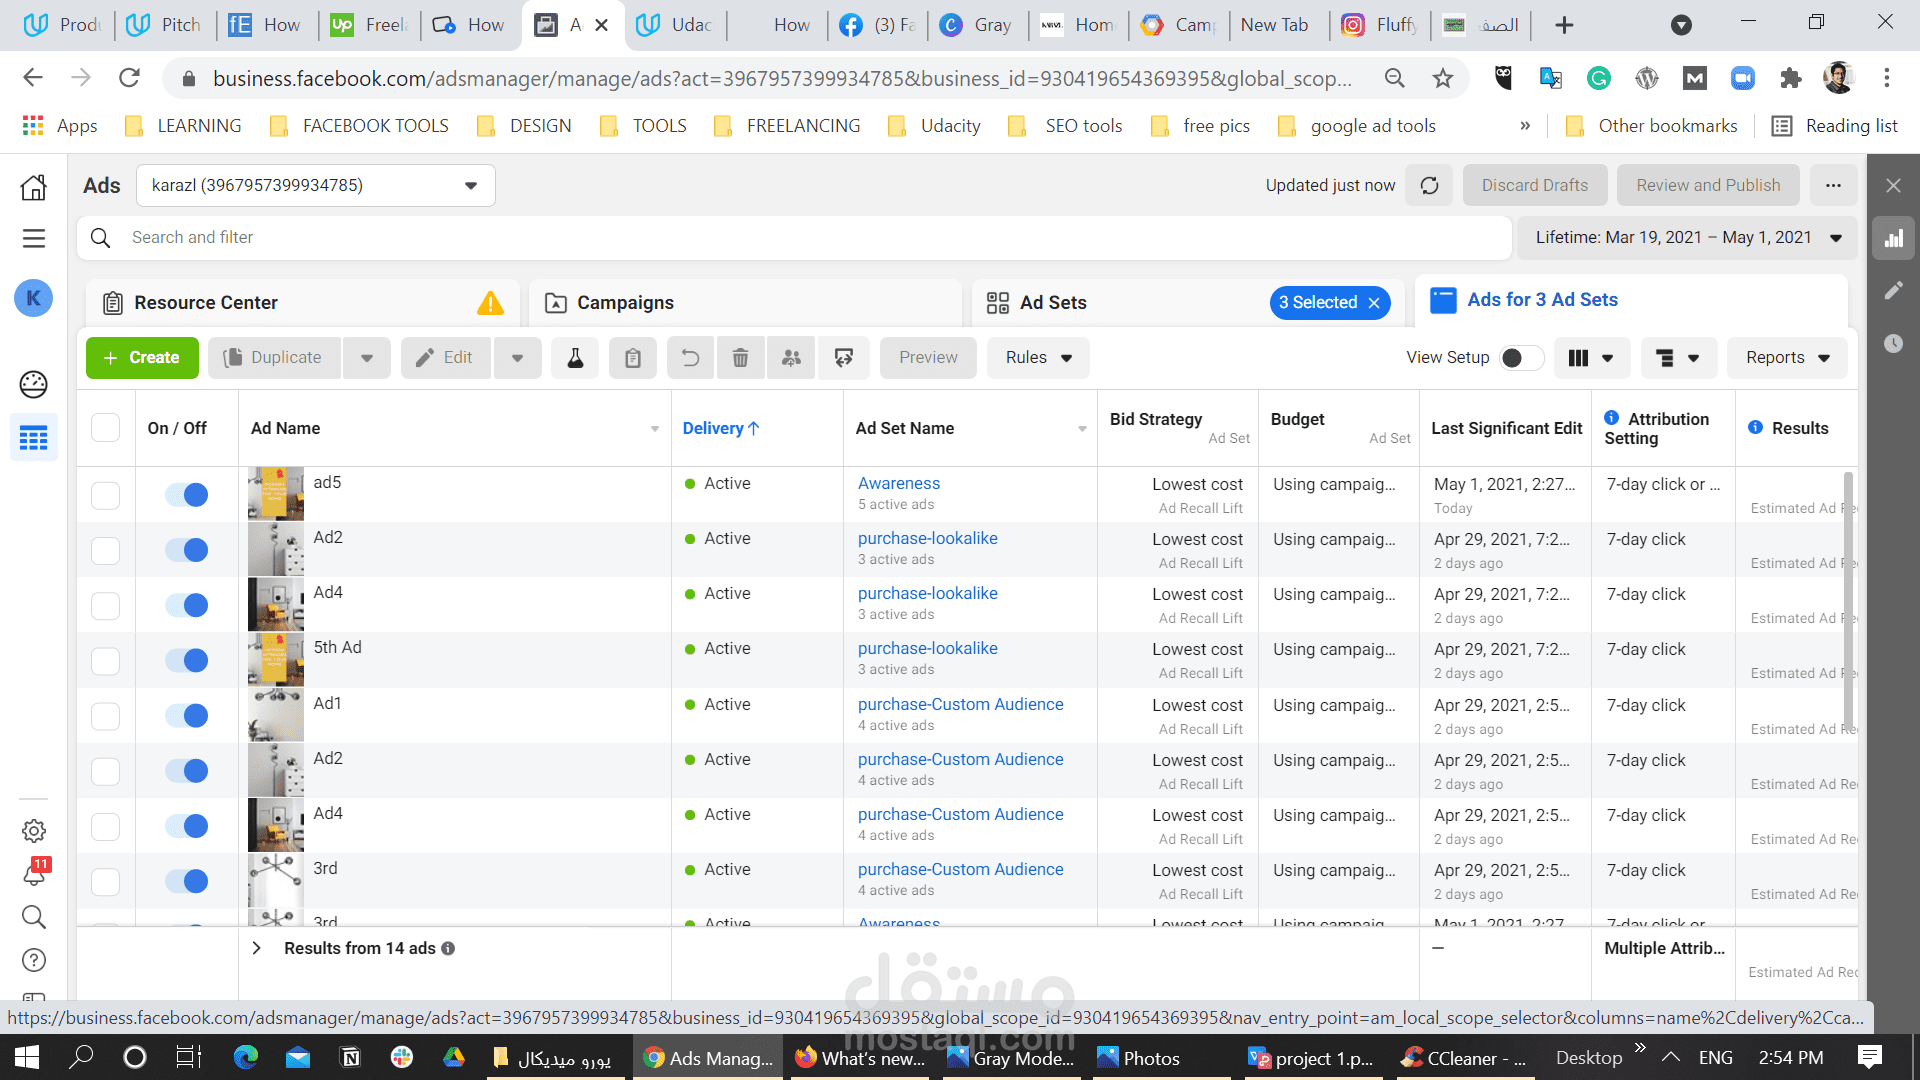The height and width of the screenshot is (1080, 1920).
Task: Click the clock history icon in right sidebar
Action: click(1893, 344)
